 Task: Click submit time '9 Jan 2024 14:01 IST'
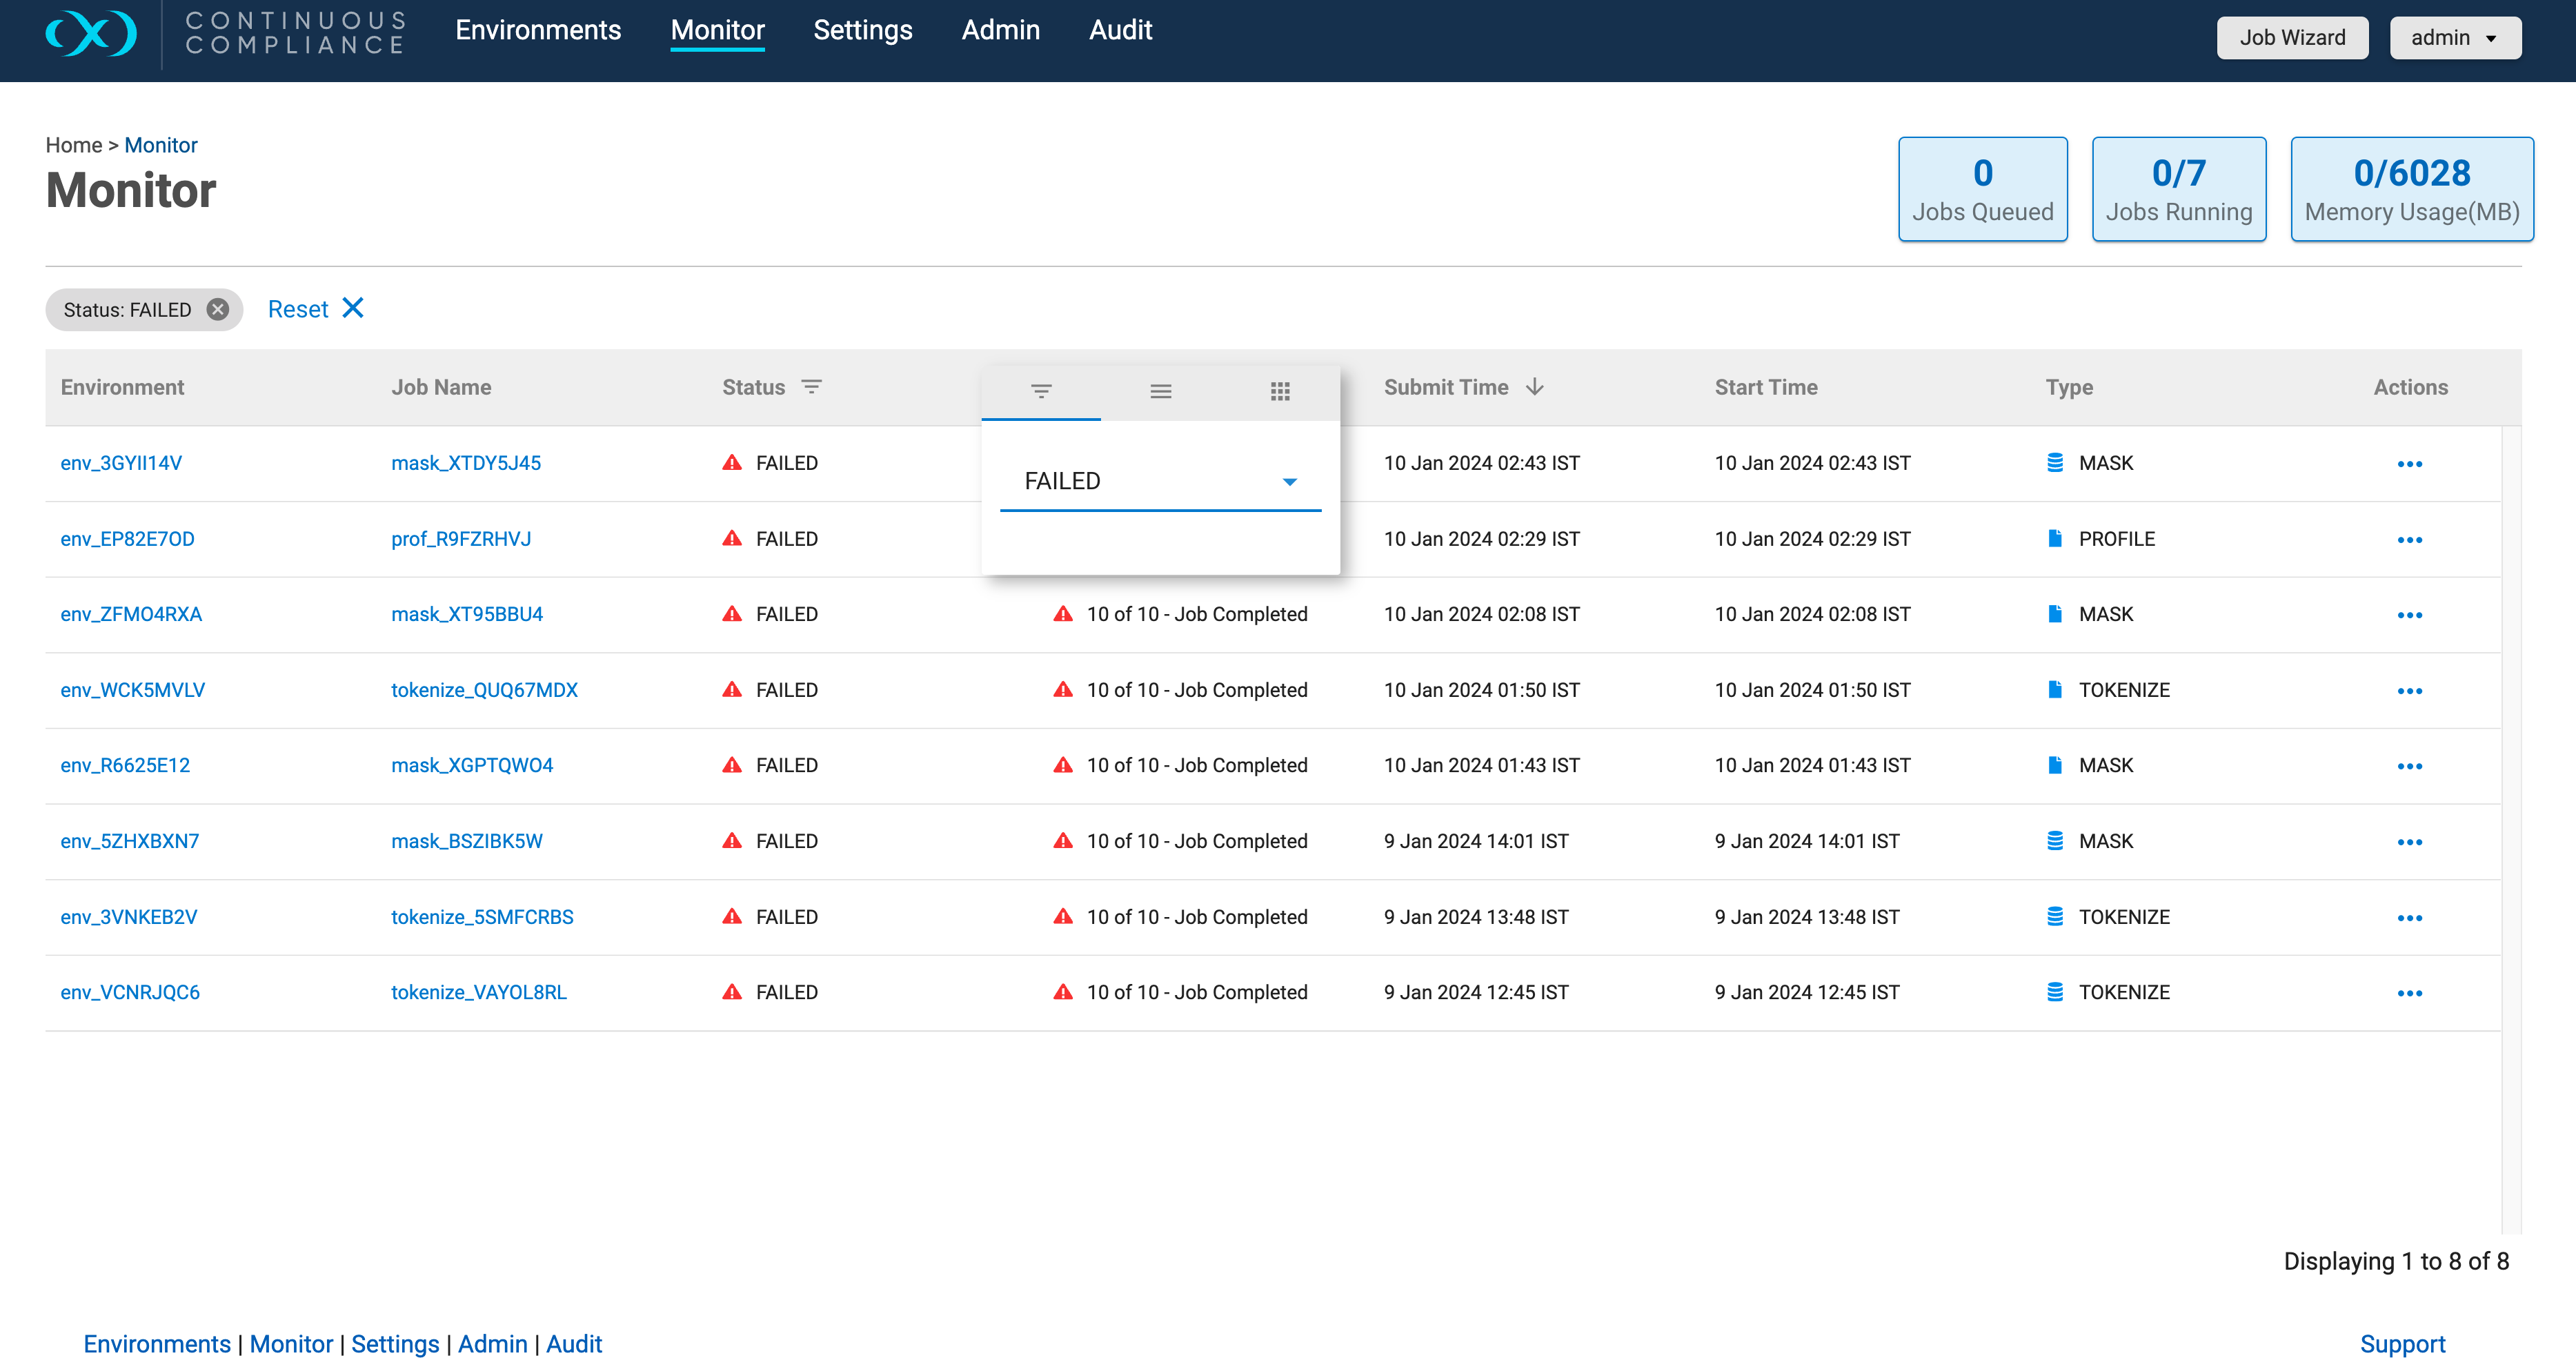pos(1476,841)
